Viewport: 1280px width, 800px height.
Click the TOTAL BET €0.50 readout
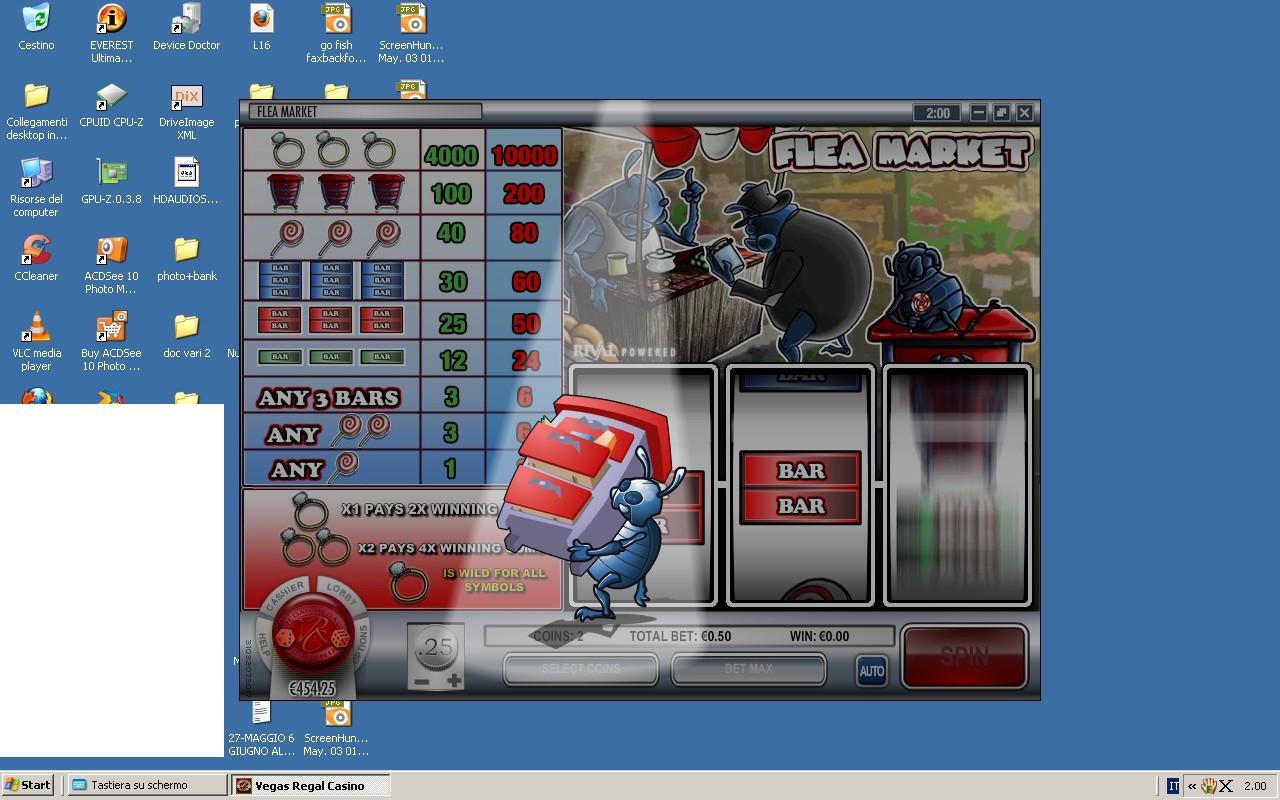680,636
